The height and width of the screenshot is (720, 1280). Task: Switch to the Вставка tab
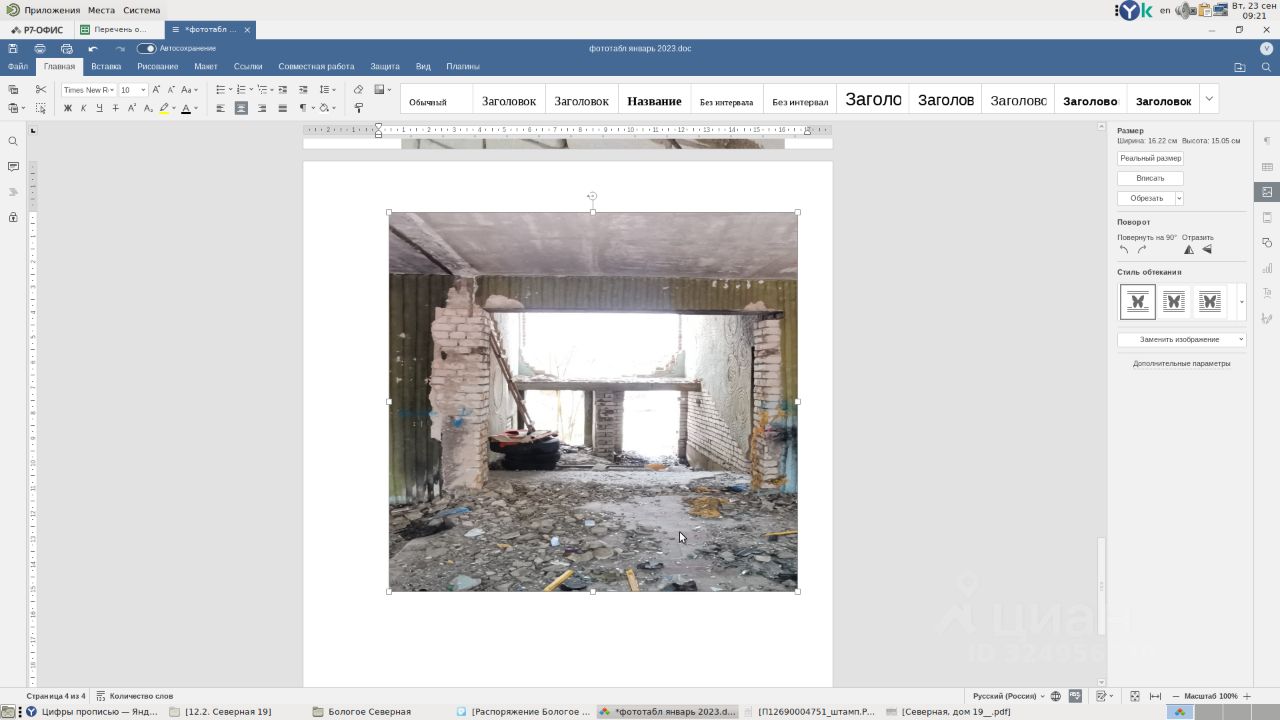(x=106, y=67)
